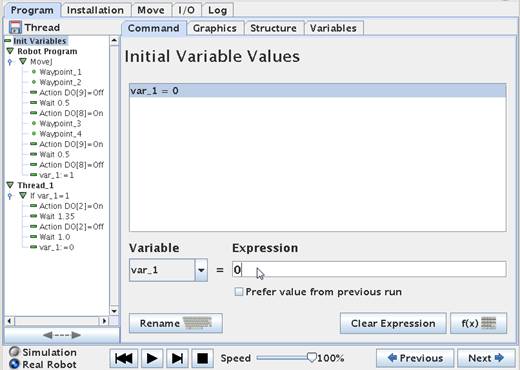This screenshot has width=520, height=370.
Task: Adjust the Speed slider handle
Action: (x=311, y=358)
